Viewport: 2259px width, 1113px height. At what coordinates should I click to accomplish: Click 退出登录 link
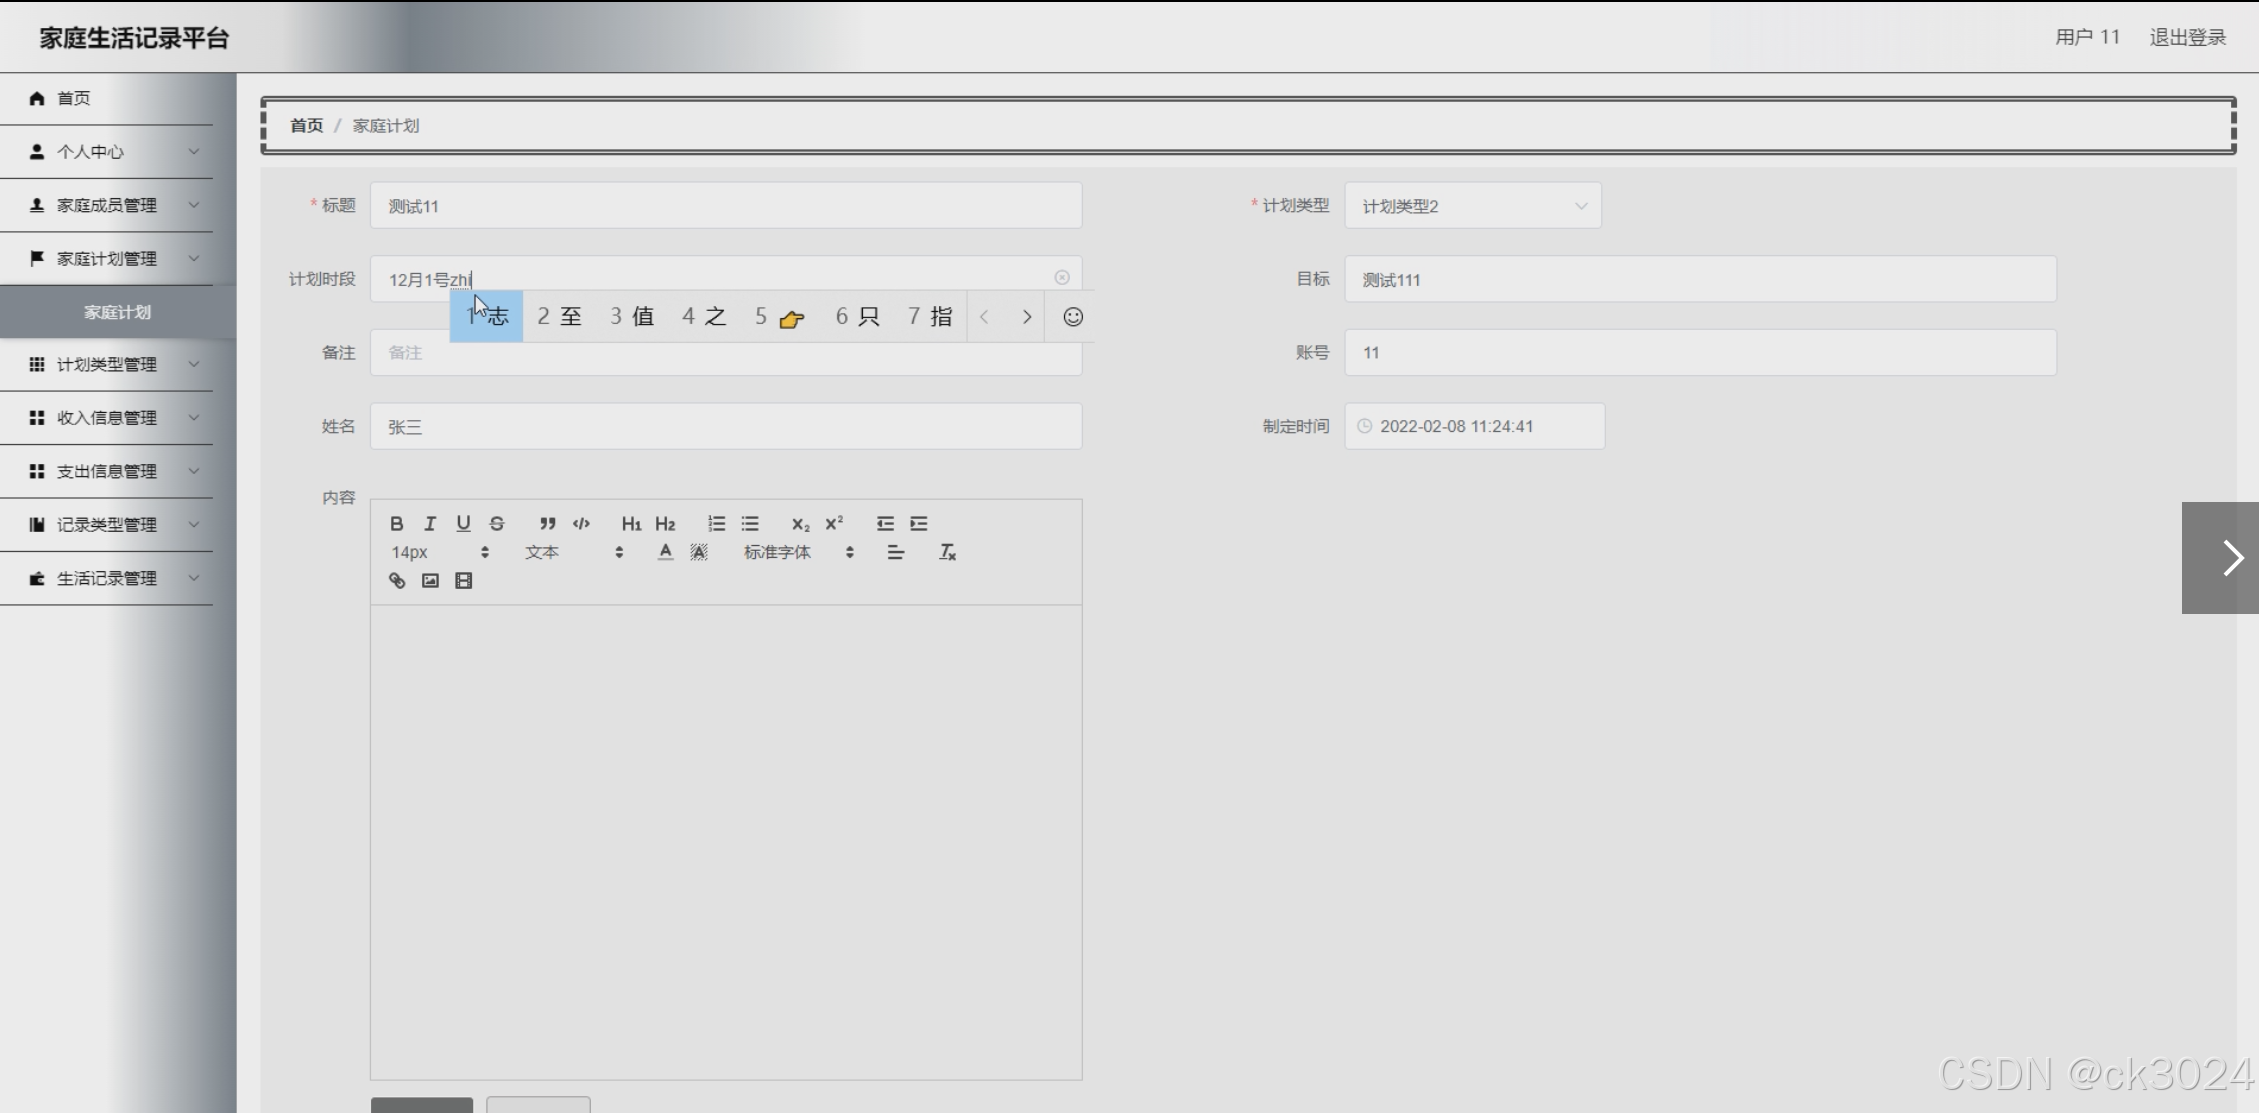[x=2187, y=37]
